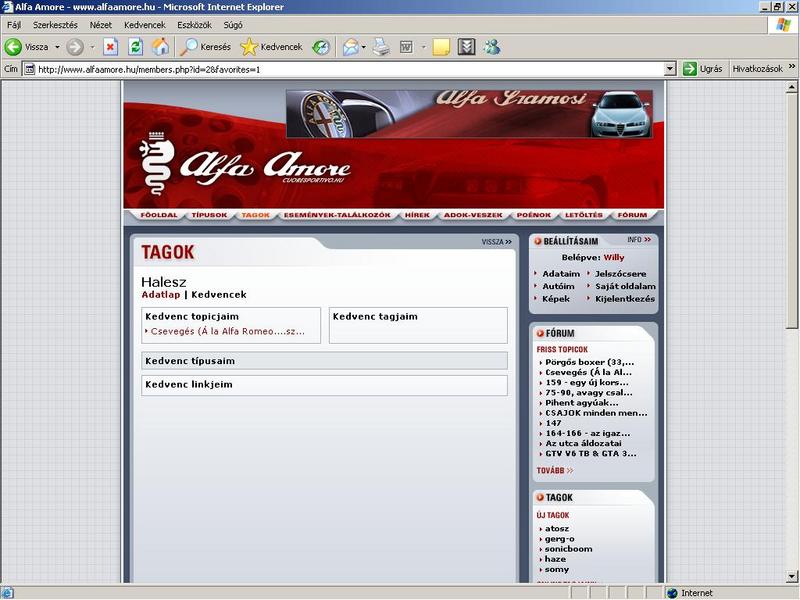This screenshot has width=800, height=600.
Task: Click the Back (Vissza) arrow icon
Action: pos(13,47)
